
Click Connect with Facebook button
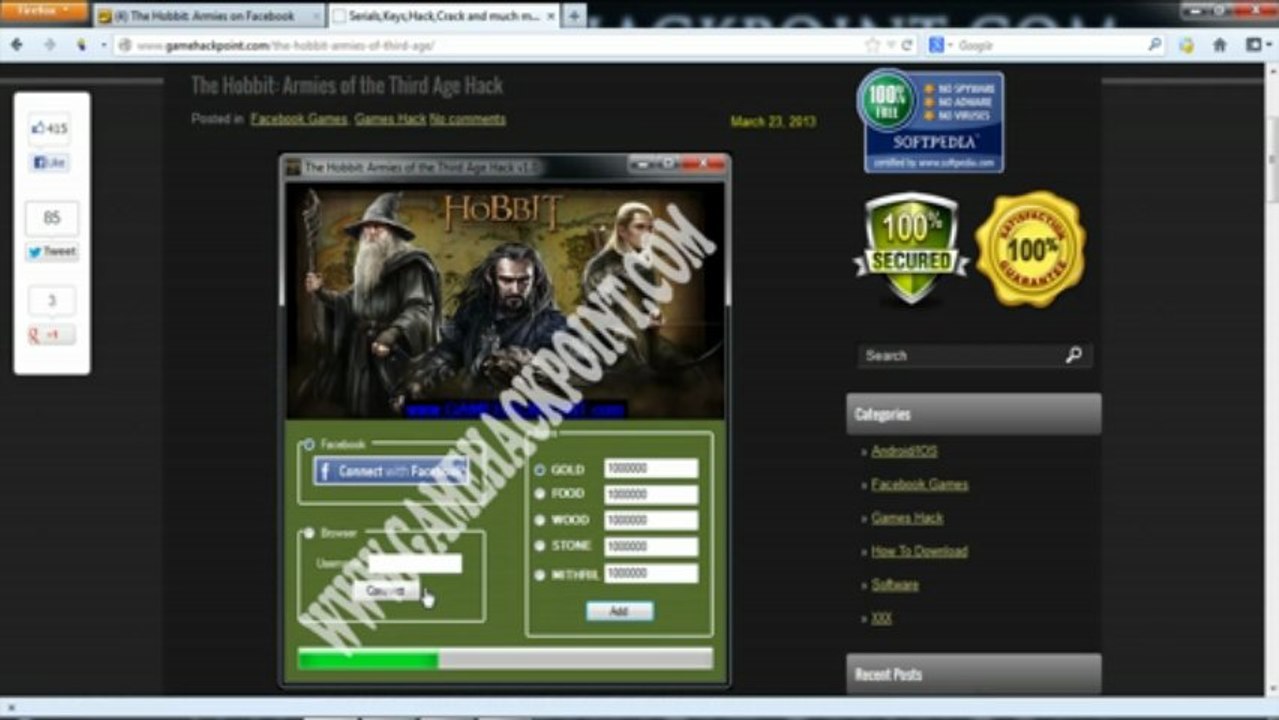click(390, 471)
